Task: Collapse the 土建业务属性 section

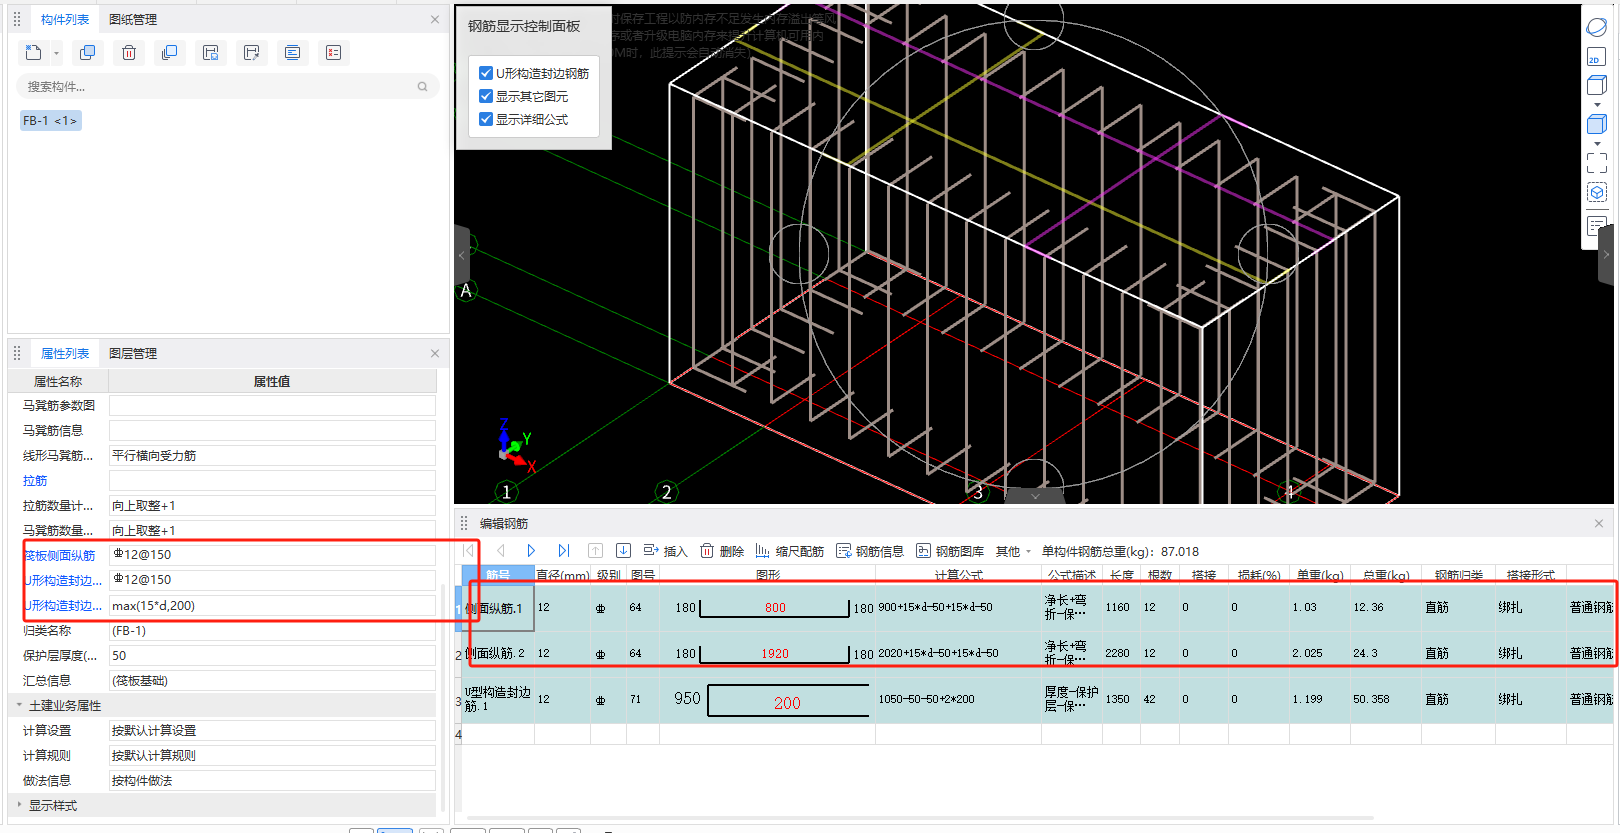Action: 19,705
